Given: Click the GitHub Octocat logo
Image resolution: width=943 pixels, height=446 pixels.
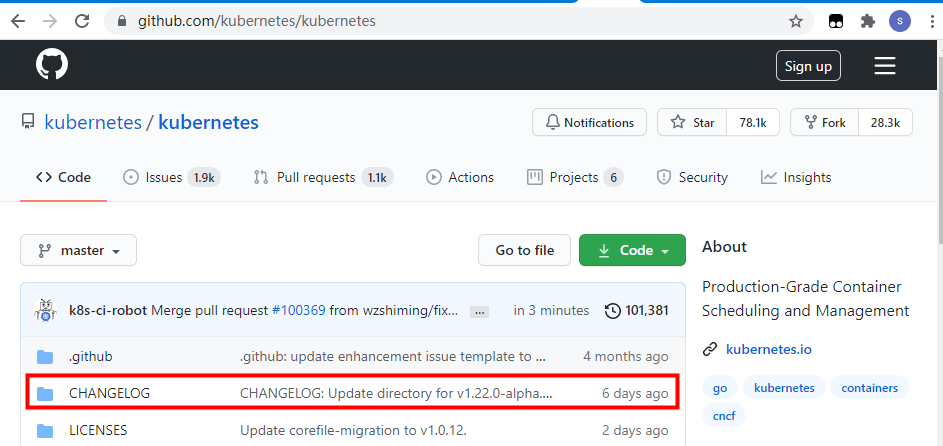Looking at the screenshot, I should click(52, 65).
